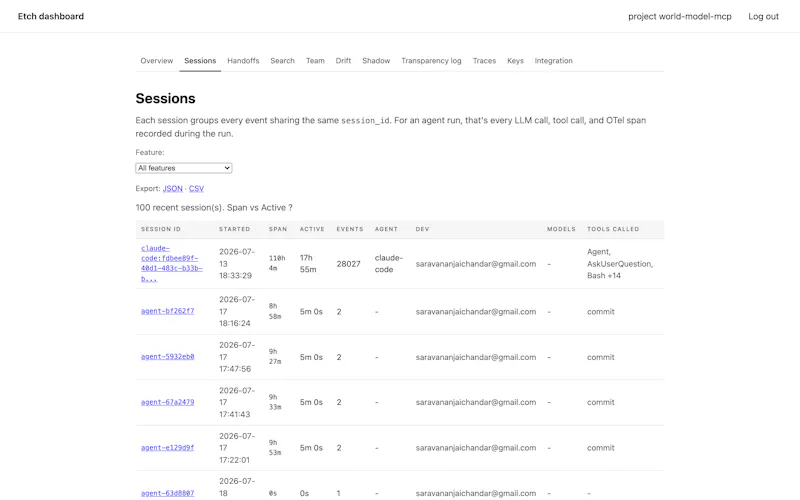Click the 2026-07-17 17:47:56 start time
The width and height of the screenshot is (800, 500).
tap(237, 357)
